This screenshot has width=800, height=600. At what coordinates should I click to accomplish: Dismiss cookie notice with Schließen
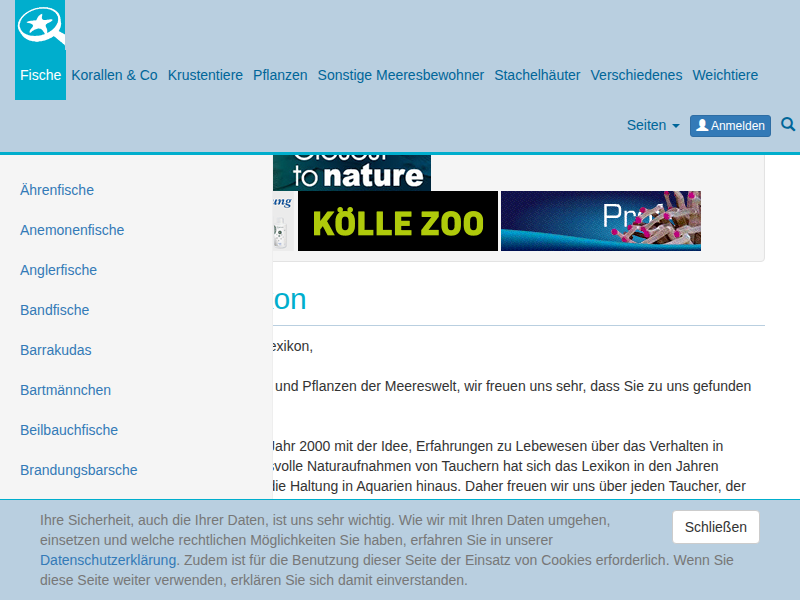[715, 527]
